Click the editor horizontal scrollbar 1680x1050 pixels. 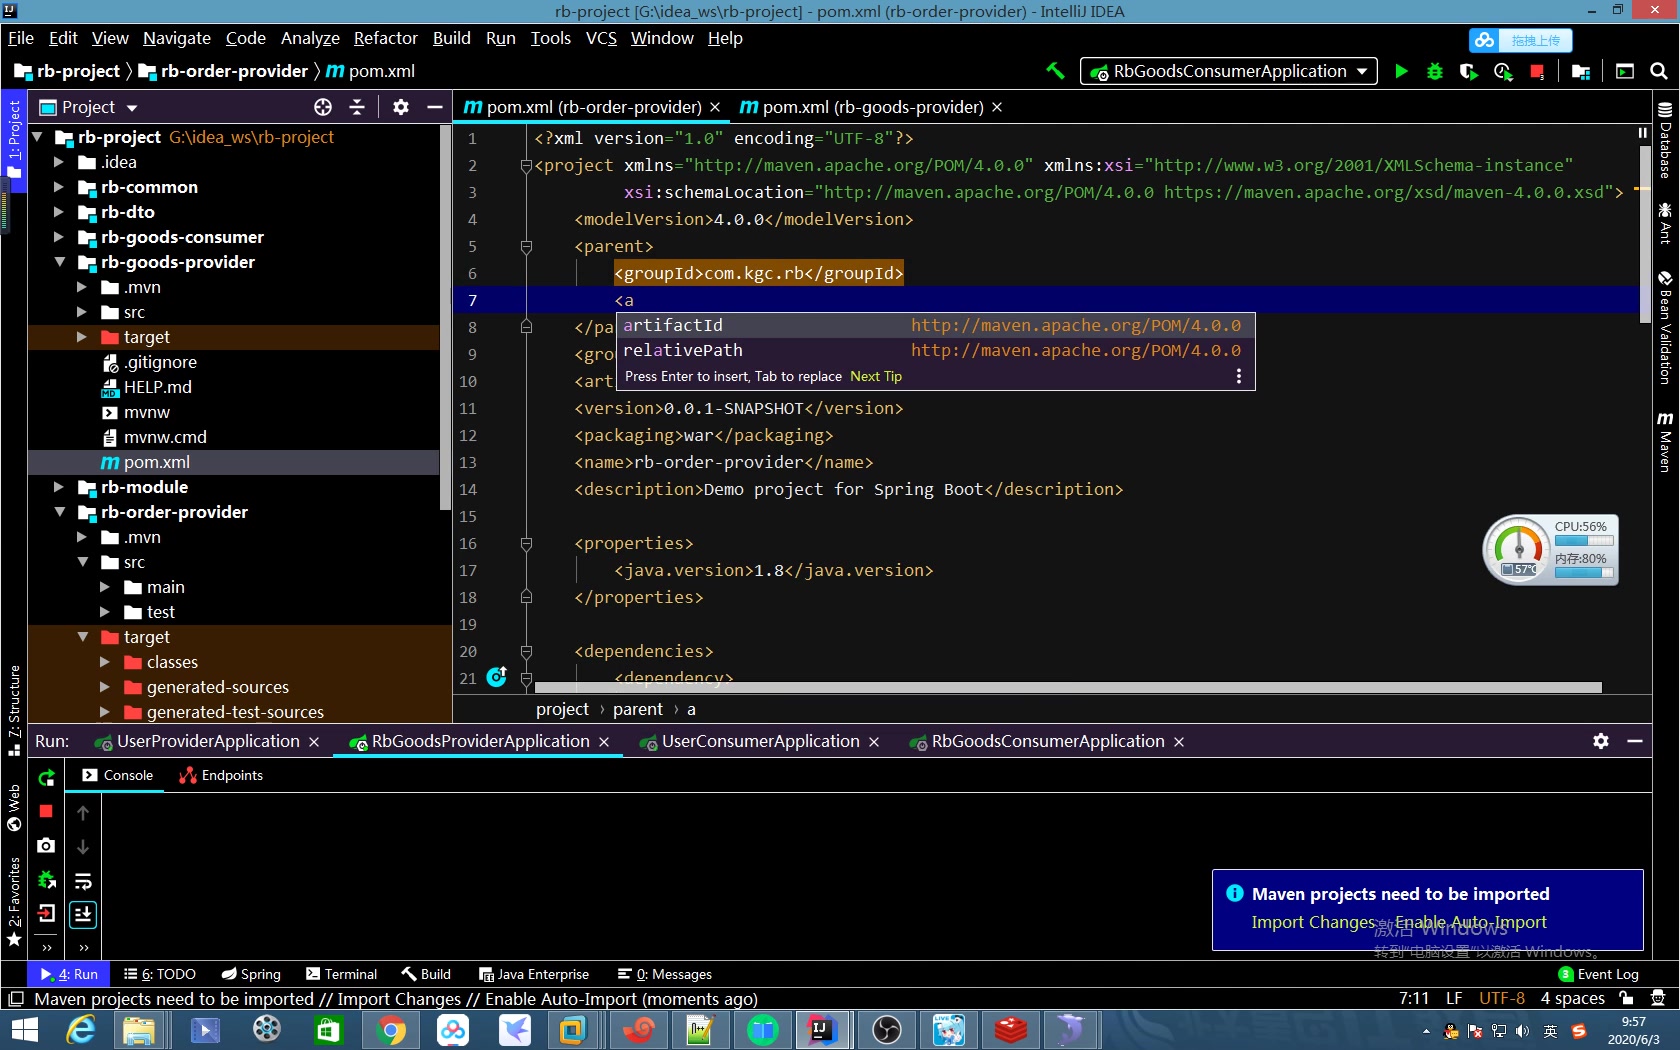click(1068, 688)
